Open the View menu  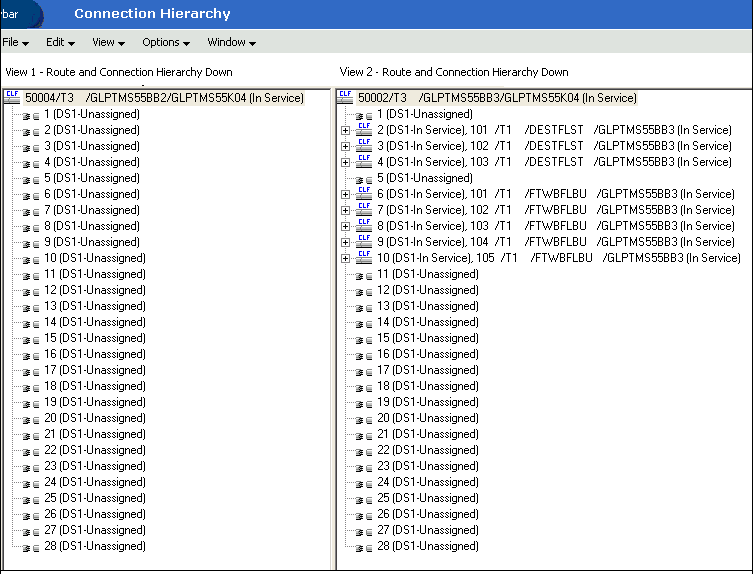click(108, 42)
